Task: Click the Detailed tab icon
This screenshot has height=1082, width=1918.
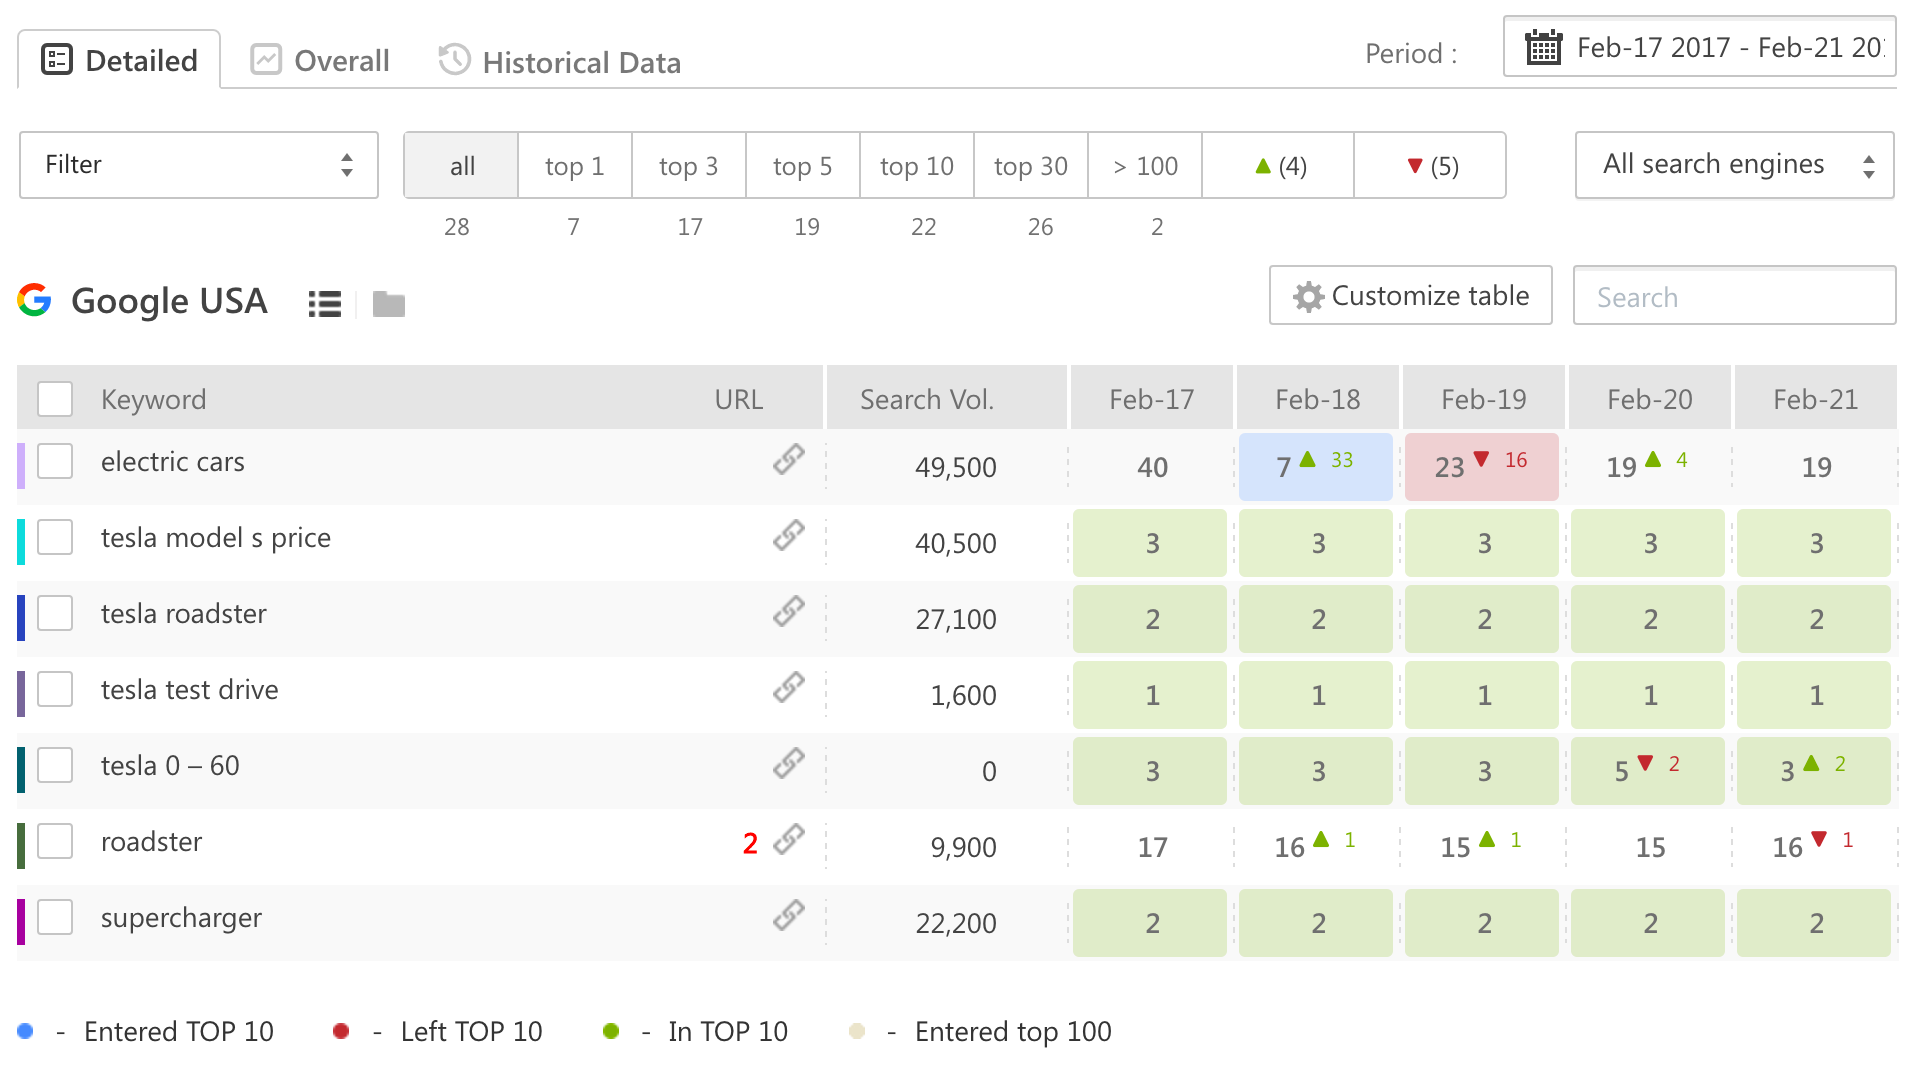Action: coord(56,60)
